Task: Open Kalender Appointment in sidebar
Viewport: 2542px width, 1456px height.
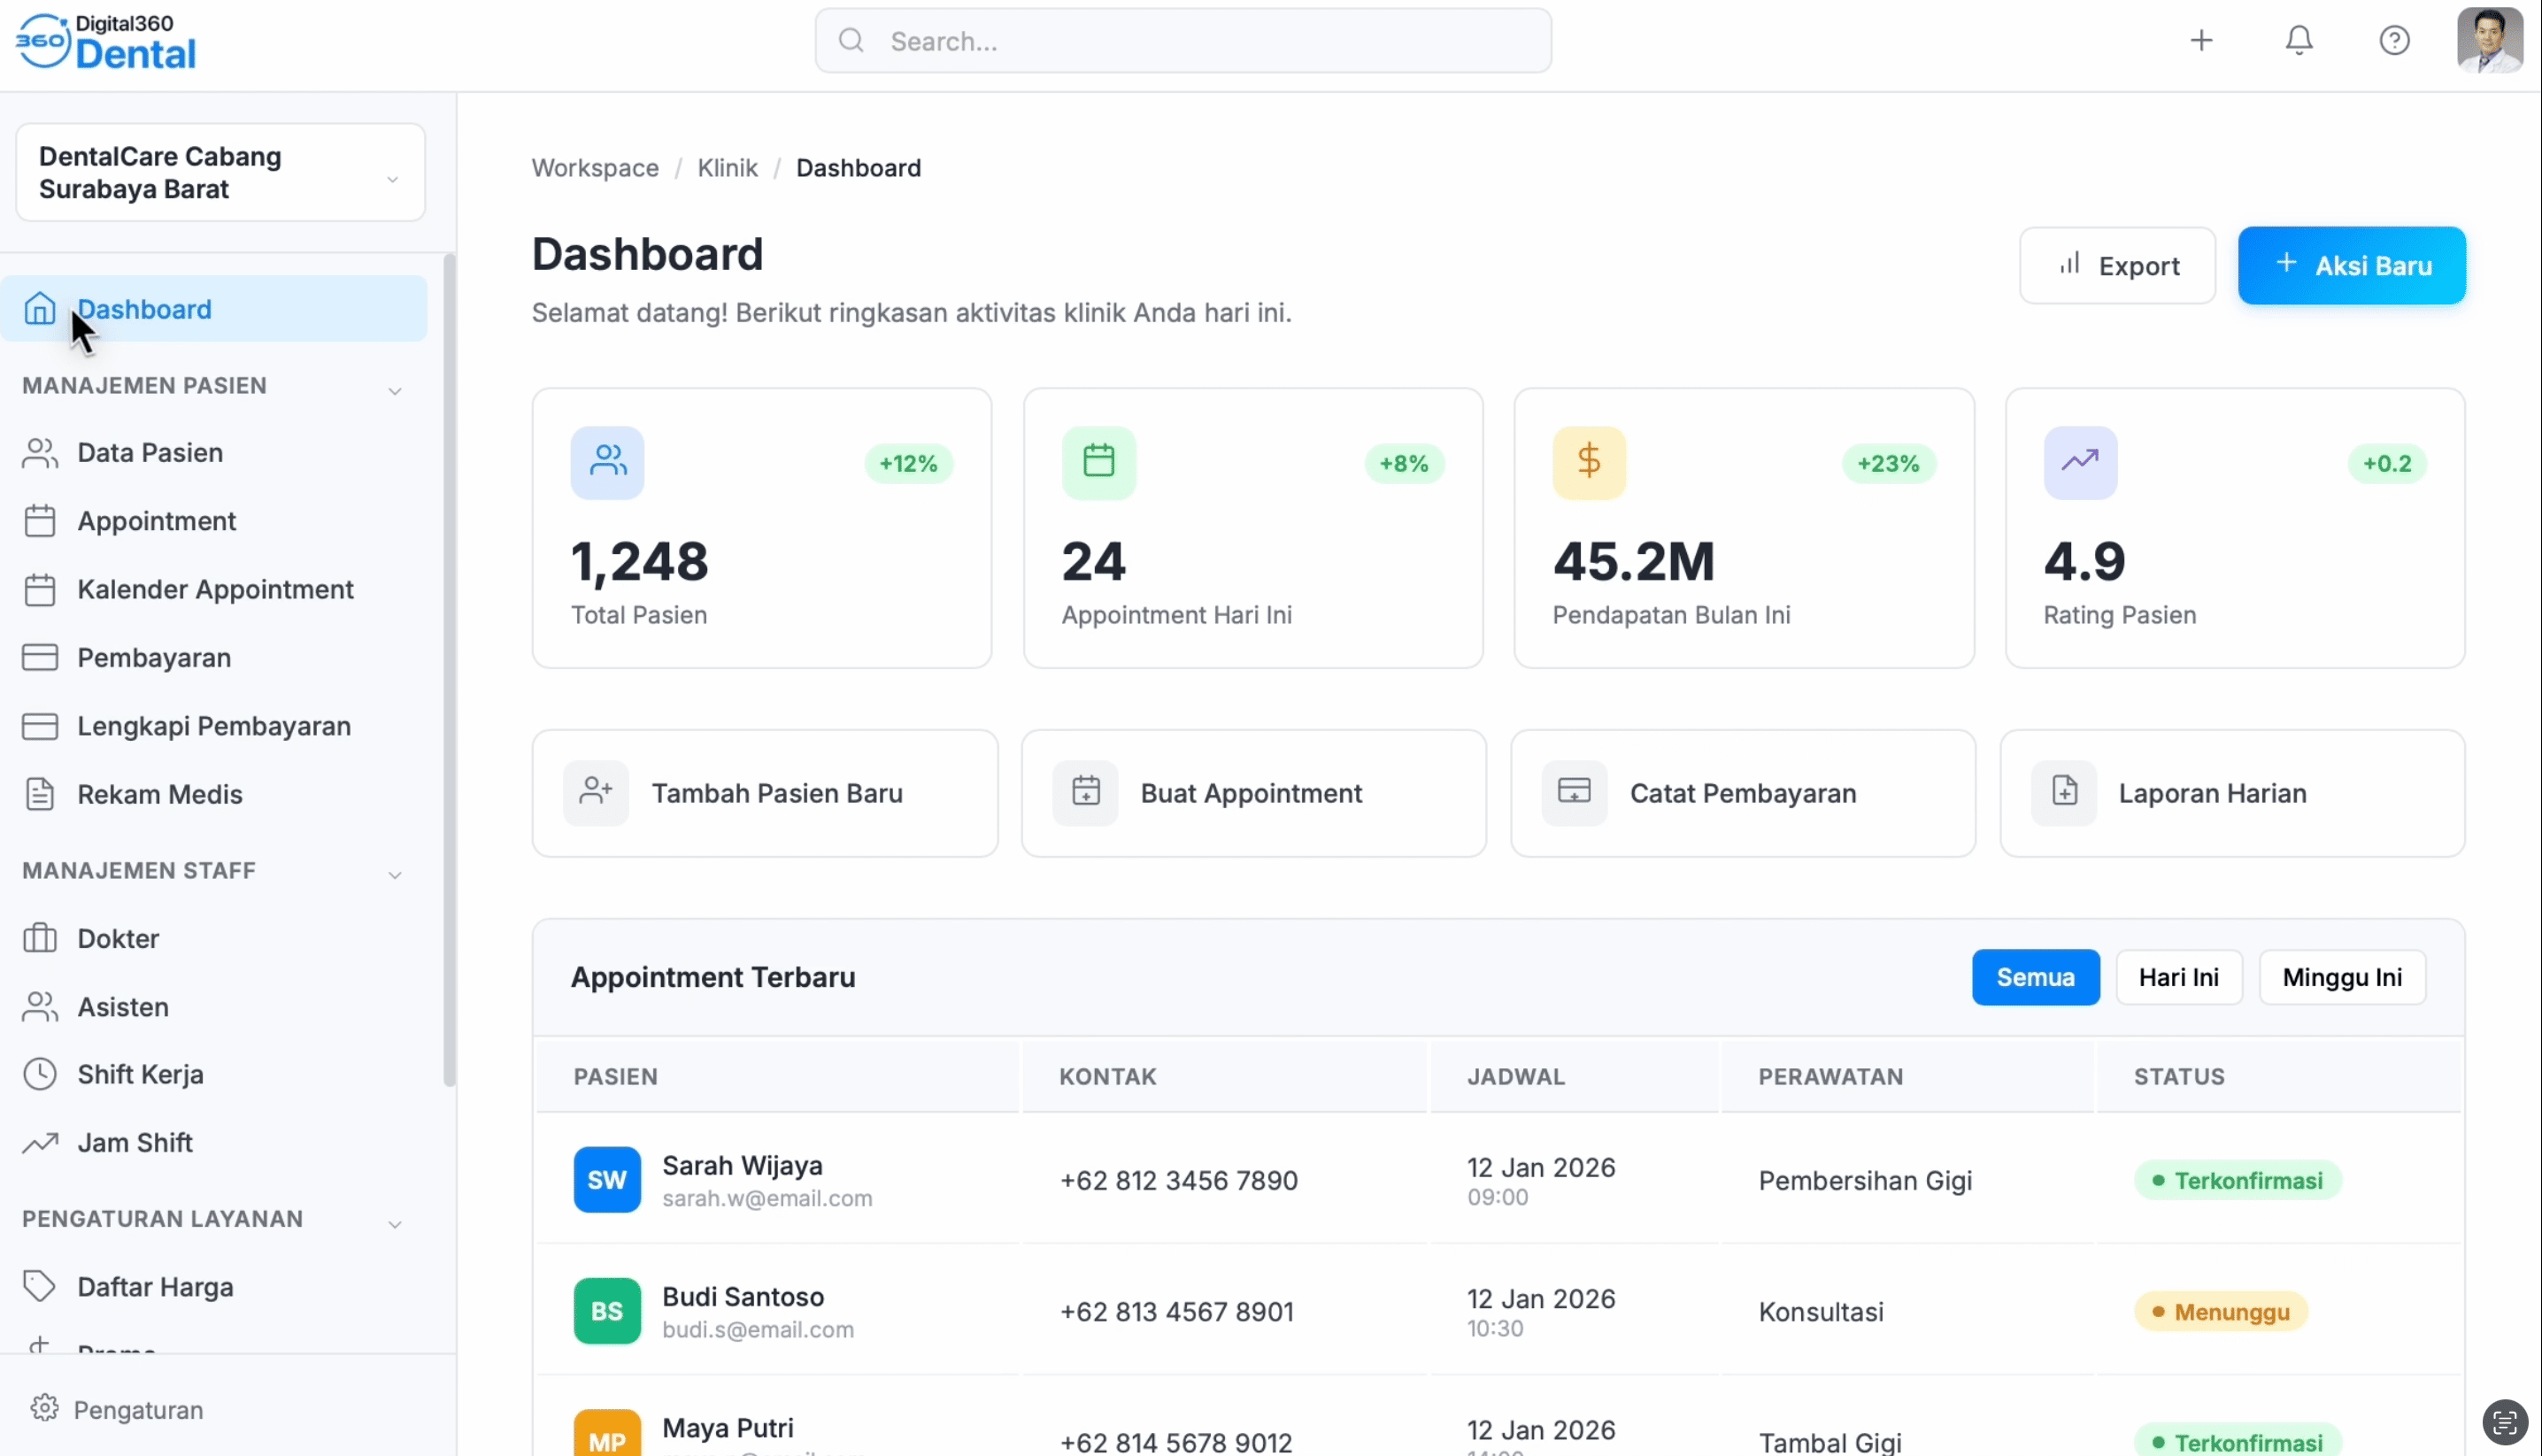Action: (215, 589)
